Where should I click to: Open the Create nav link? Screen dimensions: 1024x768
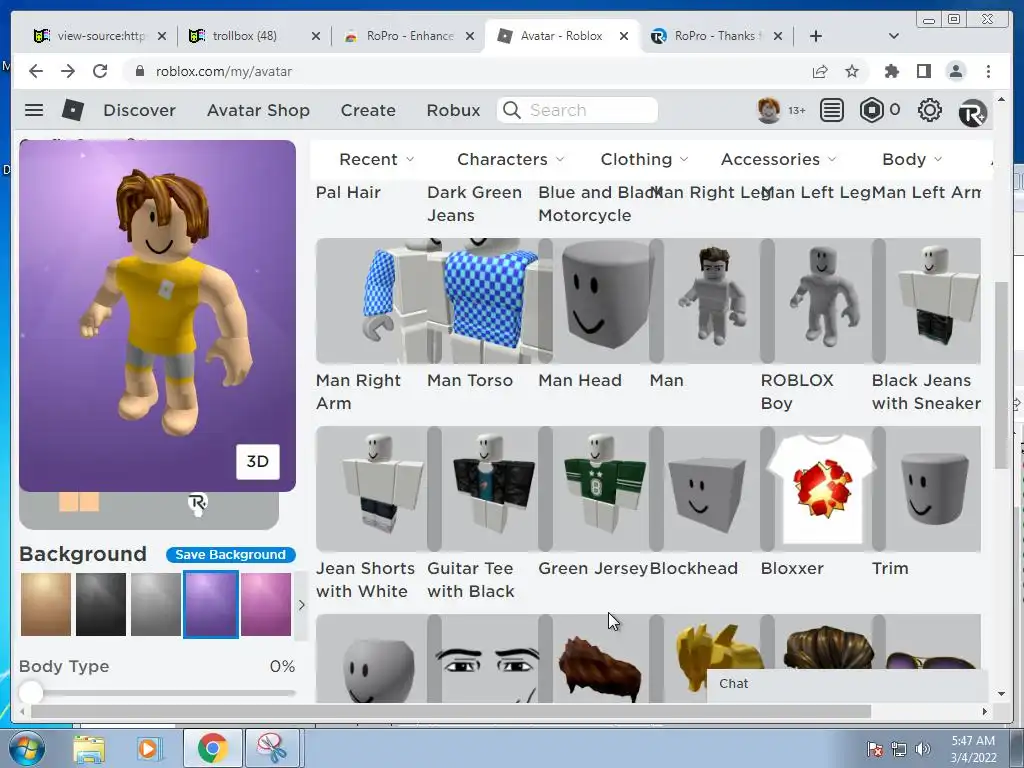pyautogui.click(x=368, y=110)
